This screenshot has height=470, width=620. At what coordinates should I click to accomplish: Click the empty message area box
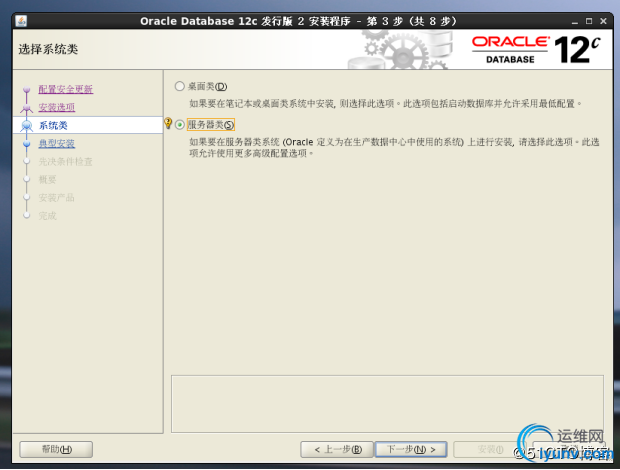coord(387,404)
